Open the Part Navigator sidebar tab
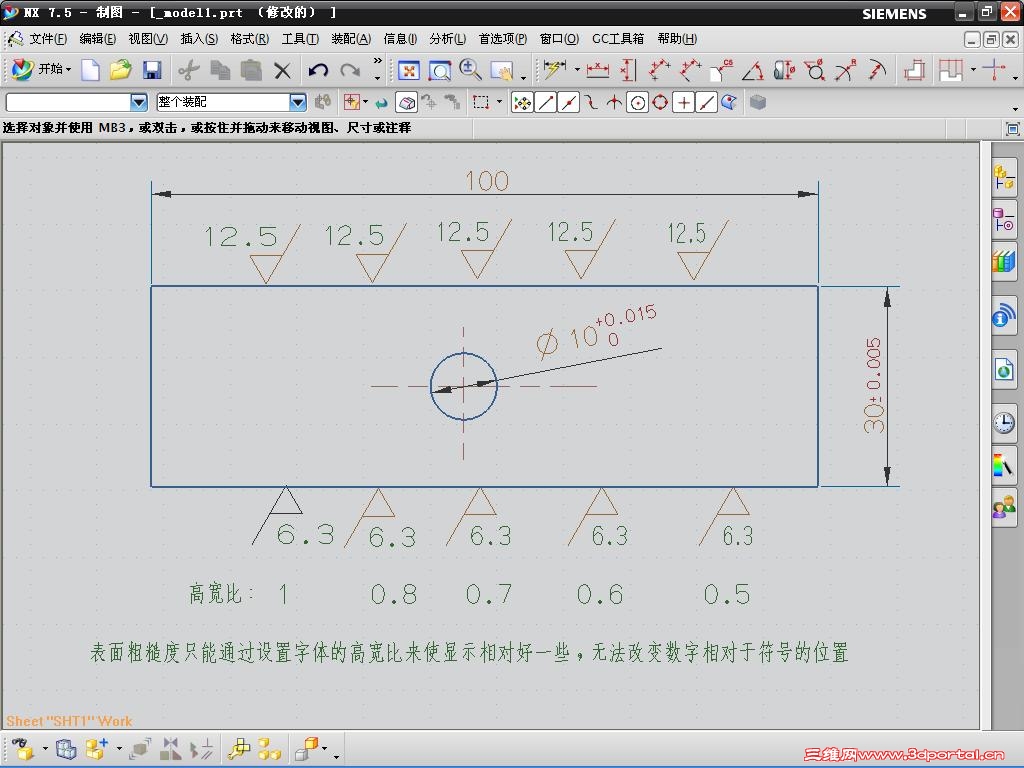Image resolution: width=1024 pixels, height=768 pixels. point(1004,220)
